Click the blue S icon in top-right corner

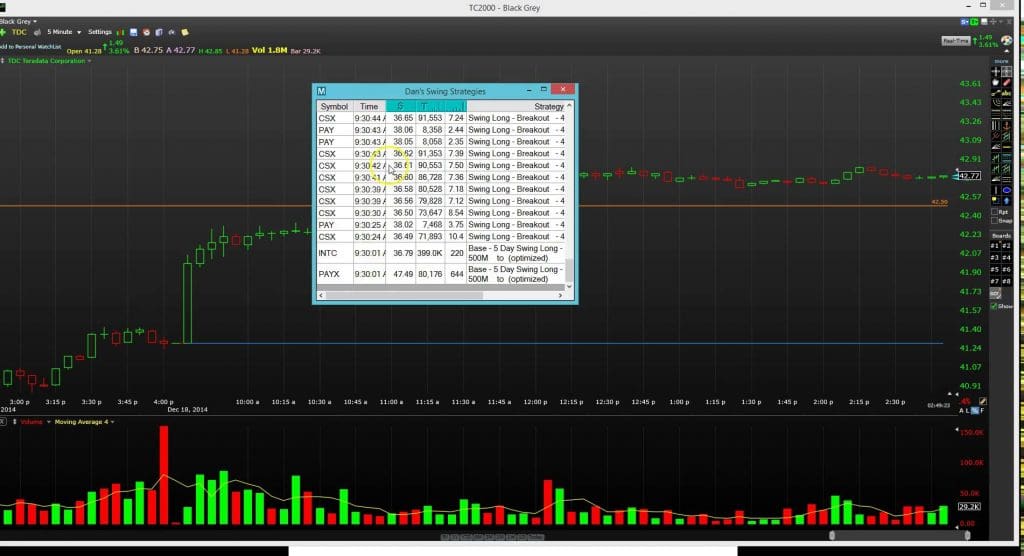point(964,22)
